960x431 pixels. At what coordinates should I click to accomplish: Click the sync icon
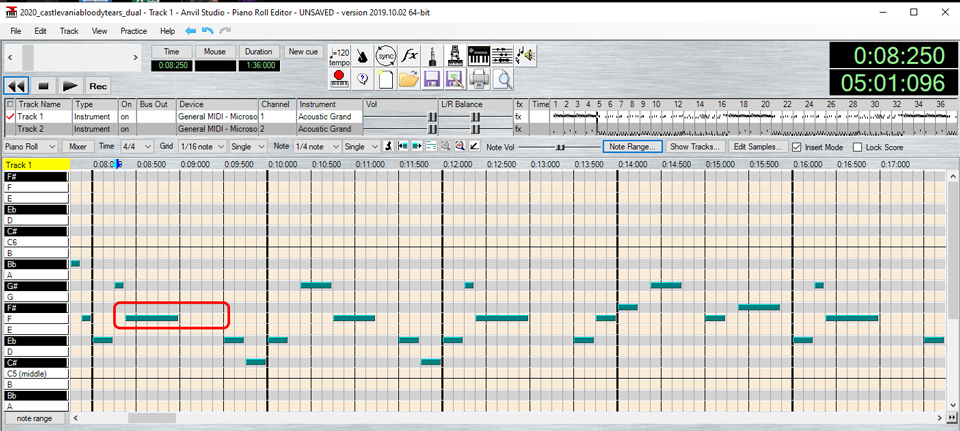pos(386,56)
